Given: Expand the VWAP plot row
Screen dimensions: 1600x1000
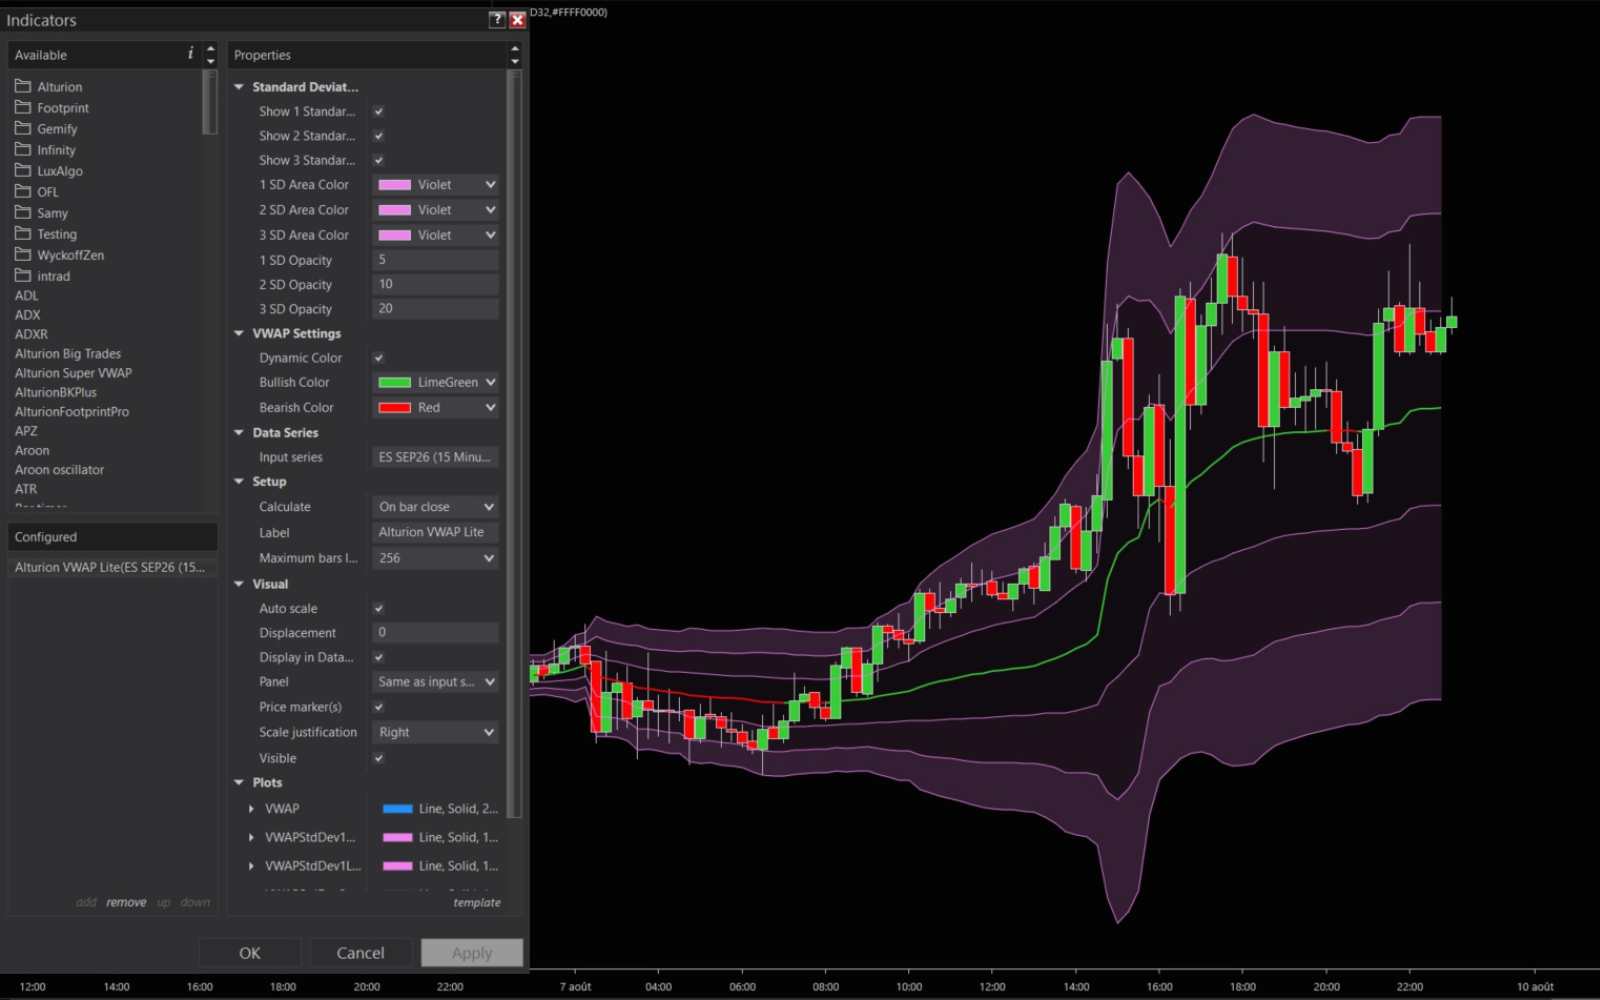Looking at the screenshot, I should pos(251,808).
